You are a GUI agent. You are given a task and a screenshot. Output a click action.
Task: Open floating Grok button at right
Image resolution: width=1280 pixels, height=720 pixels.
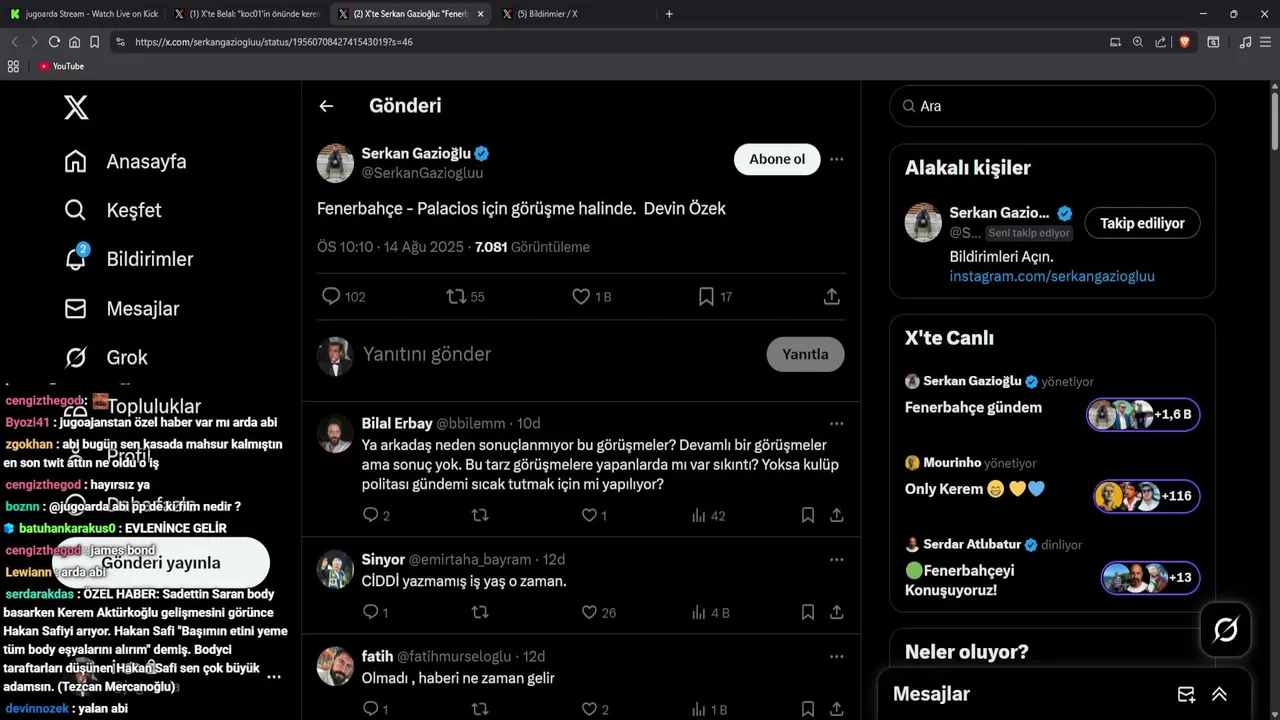click(1226, 629)
